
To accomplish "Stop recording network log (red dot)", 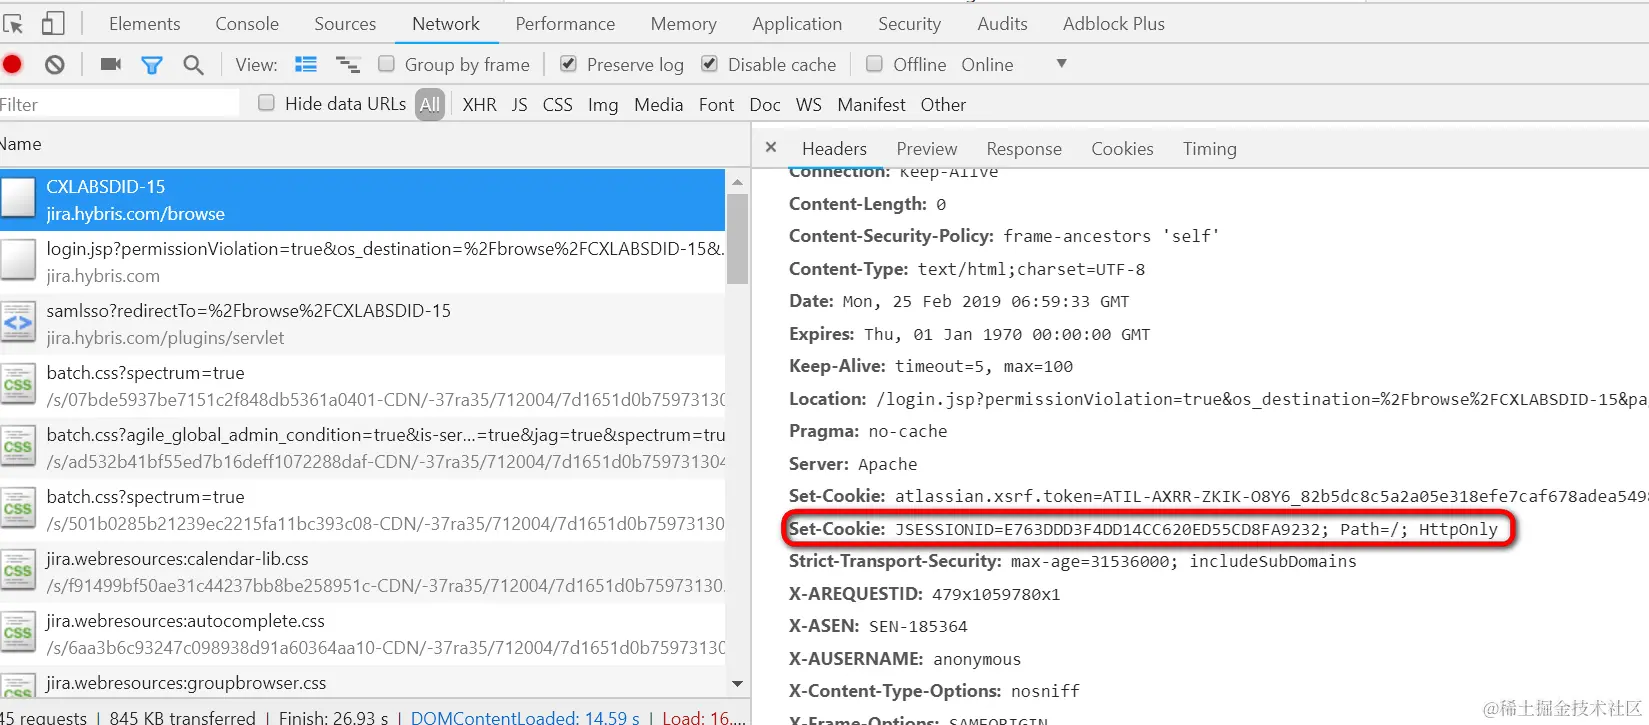I will coord(12,65).
